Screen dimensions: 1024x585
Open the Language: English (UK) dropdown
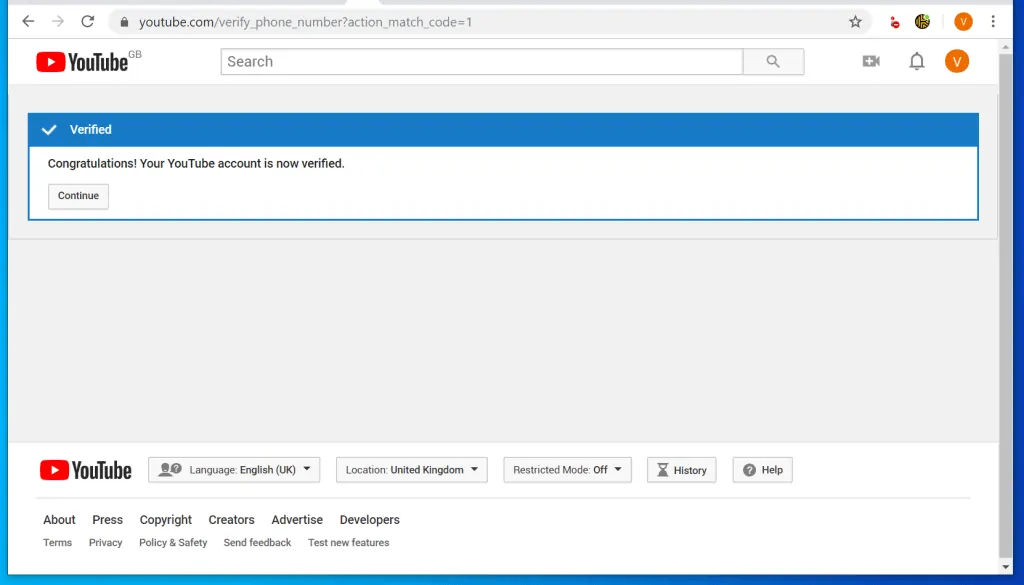pos(233,470)
